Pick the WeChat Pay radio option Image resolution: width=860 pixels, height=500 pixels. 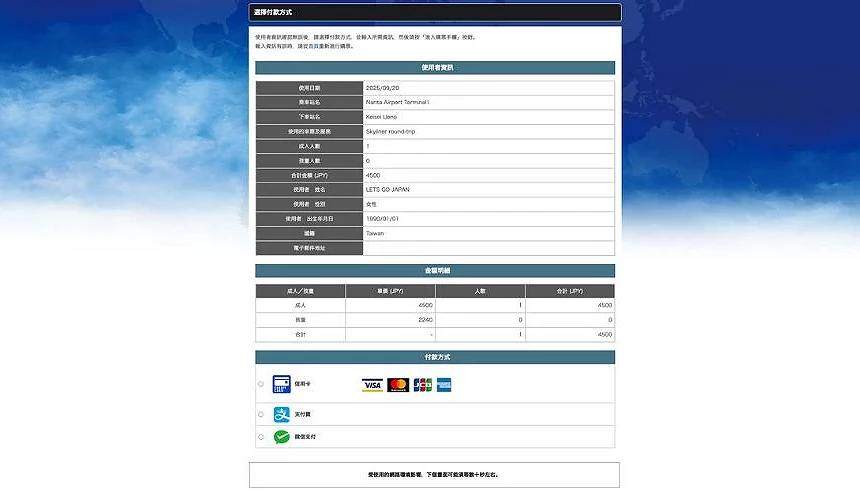pos(261,437)
